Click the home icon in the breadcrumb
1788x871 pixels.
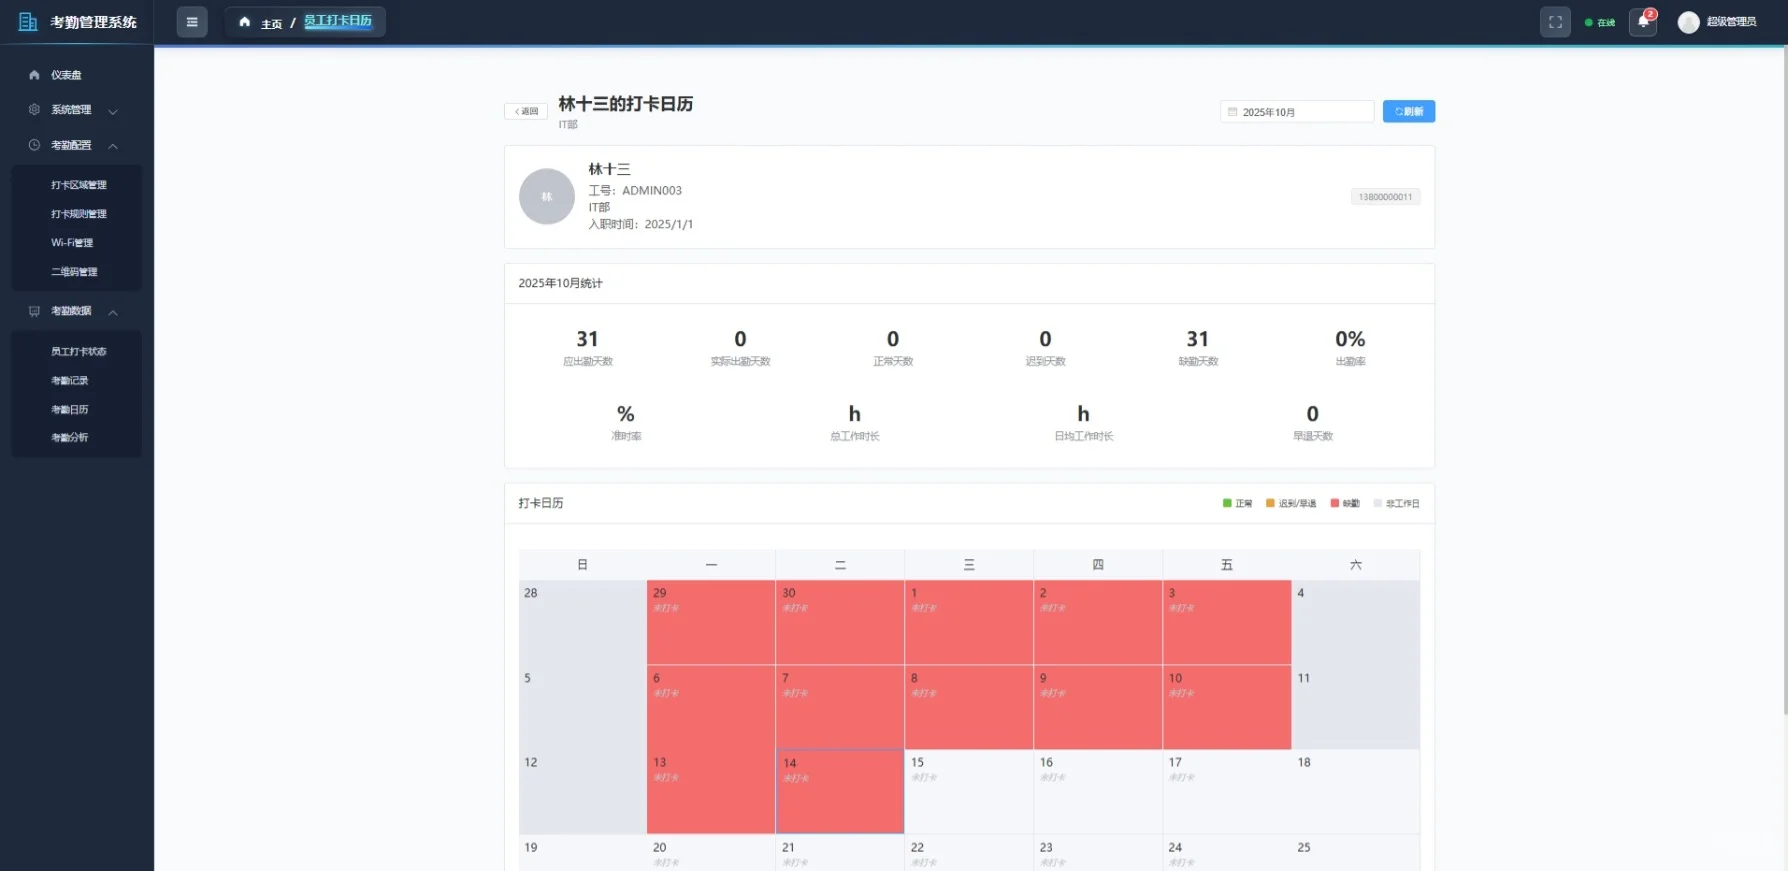point(244,22)
